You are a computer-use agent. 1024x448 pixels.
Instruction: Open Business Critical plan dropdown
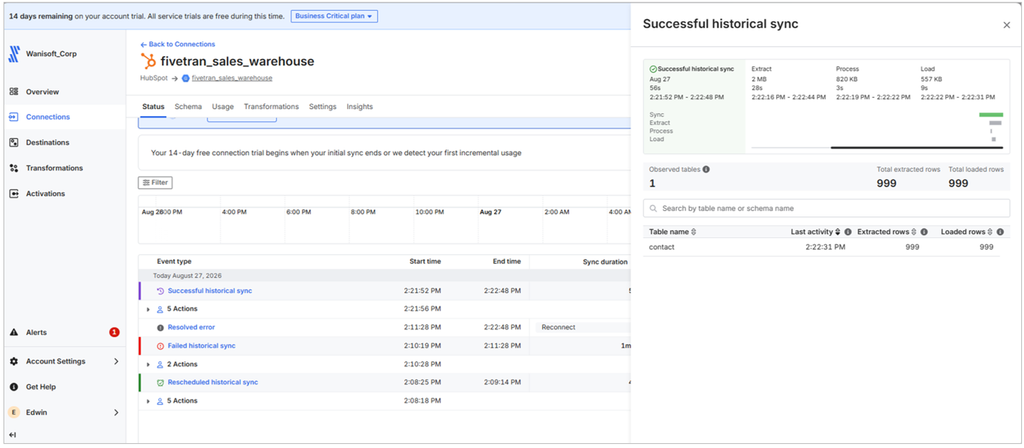point(334,16)
